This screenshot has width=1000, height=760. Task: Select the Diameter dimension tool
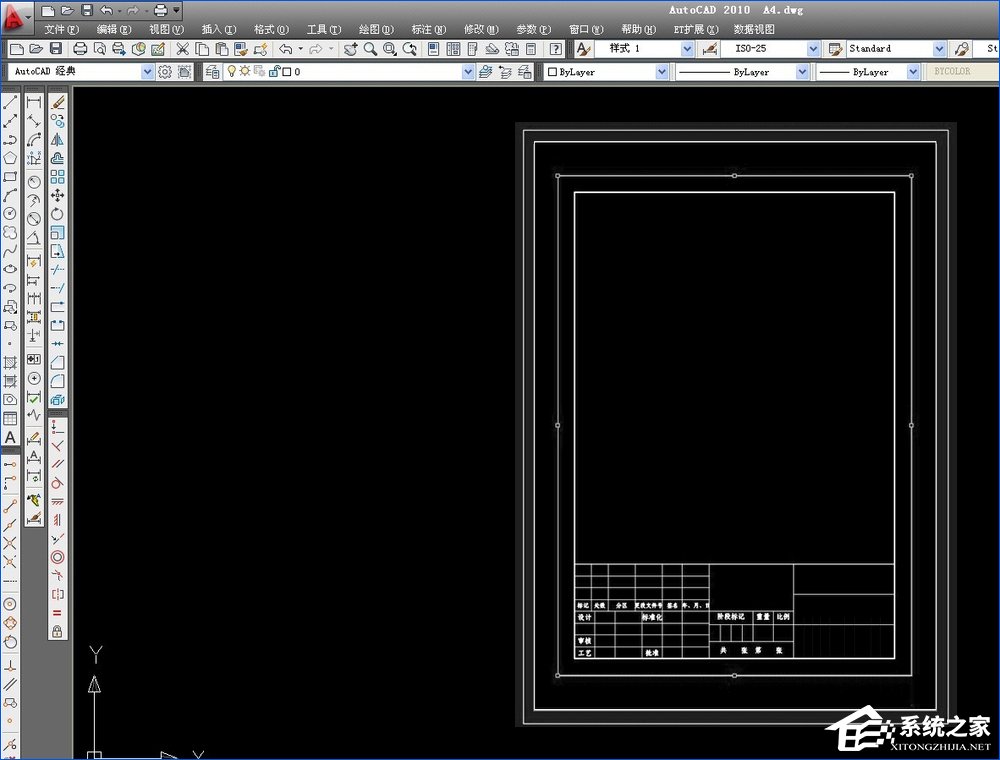(34, 219)
